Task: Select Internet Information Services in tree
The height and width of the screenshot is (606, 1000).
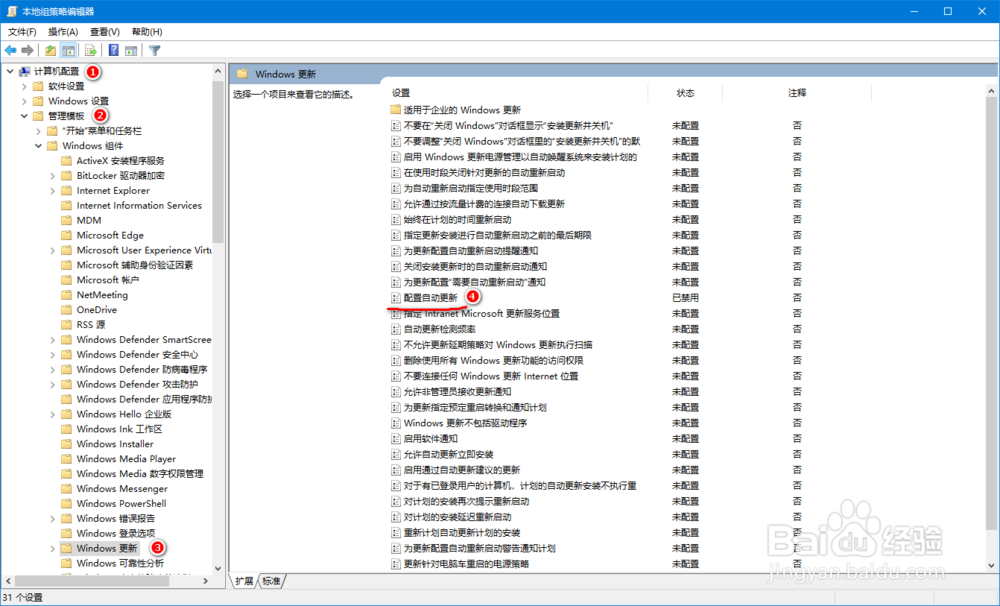Action: click(x=139, y=205)
